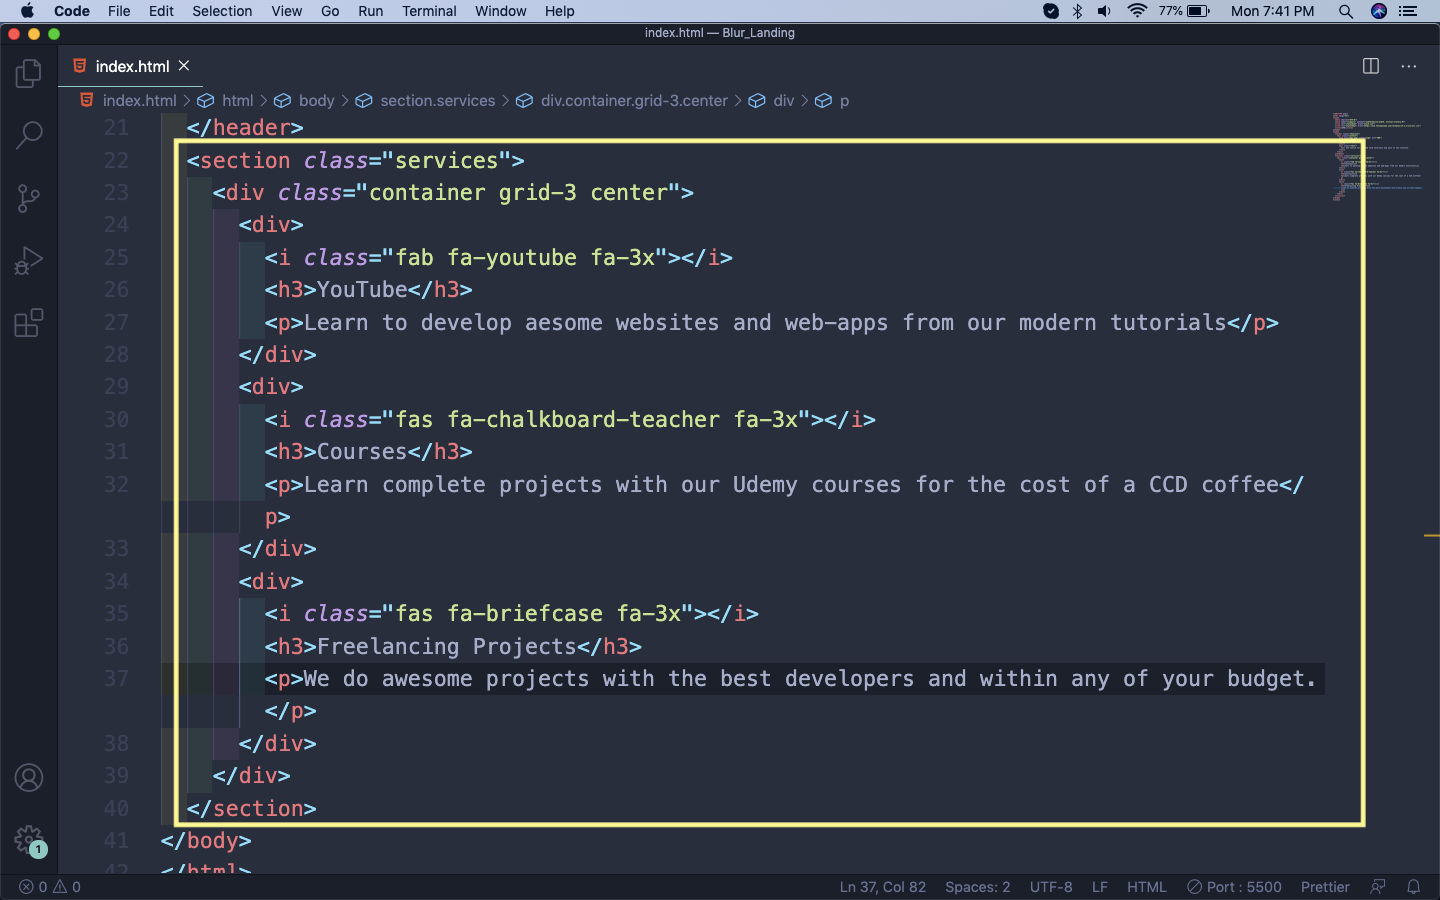Open Spotlight search in menu bar
The height and width of the screenshot is (900, 1440).
point(1346,11)
